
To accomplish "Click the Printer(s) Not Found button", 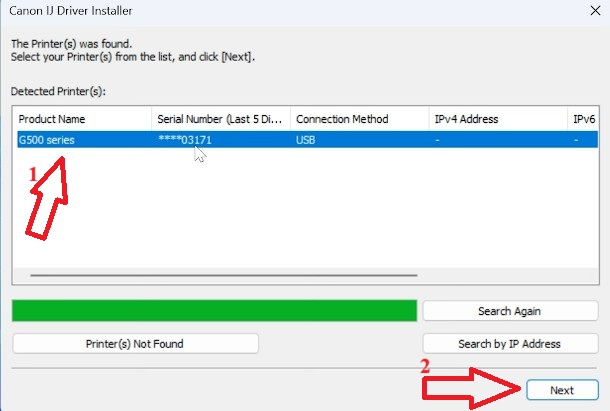I will click(135, 344).
